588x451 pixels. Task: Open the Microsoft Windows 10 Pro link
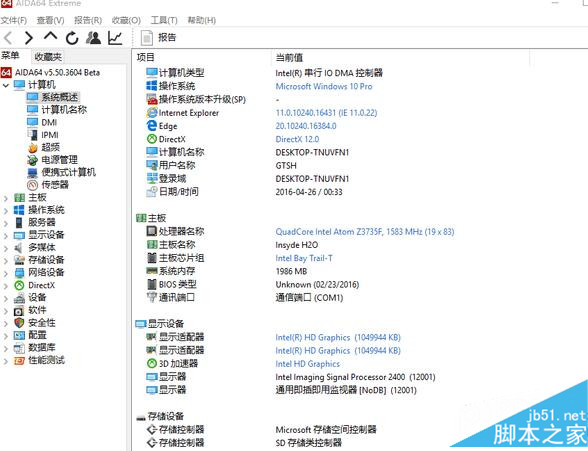(x=324, y=86)
